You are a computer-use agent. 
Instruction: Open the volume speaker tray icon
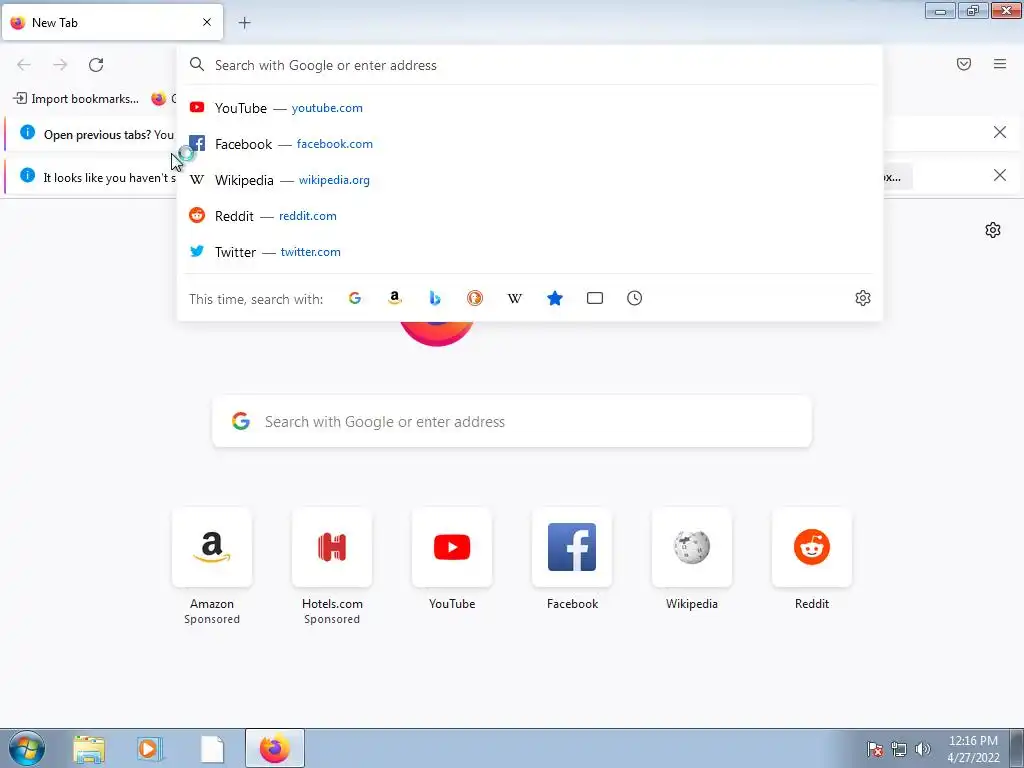click(x=923, y=749)
